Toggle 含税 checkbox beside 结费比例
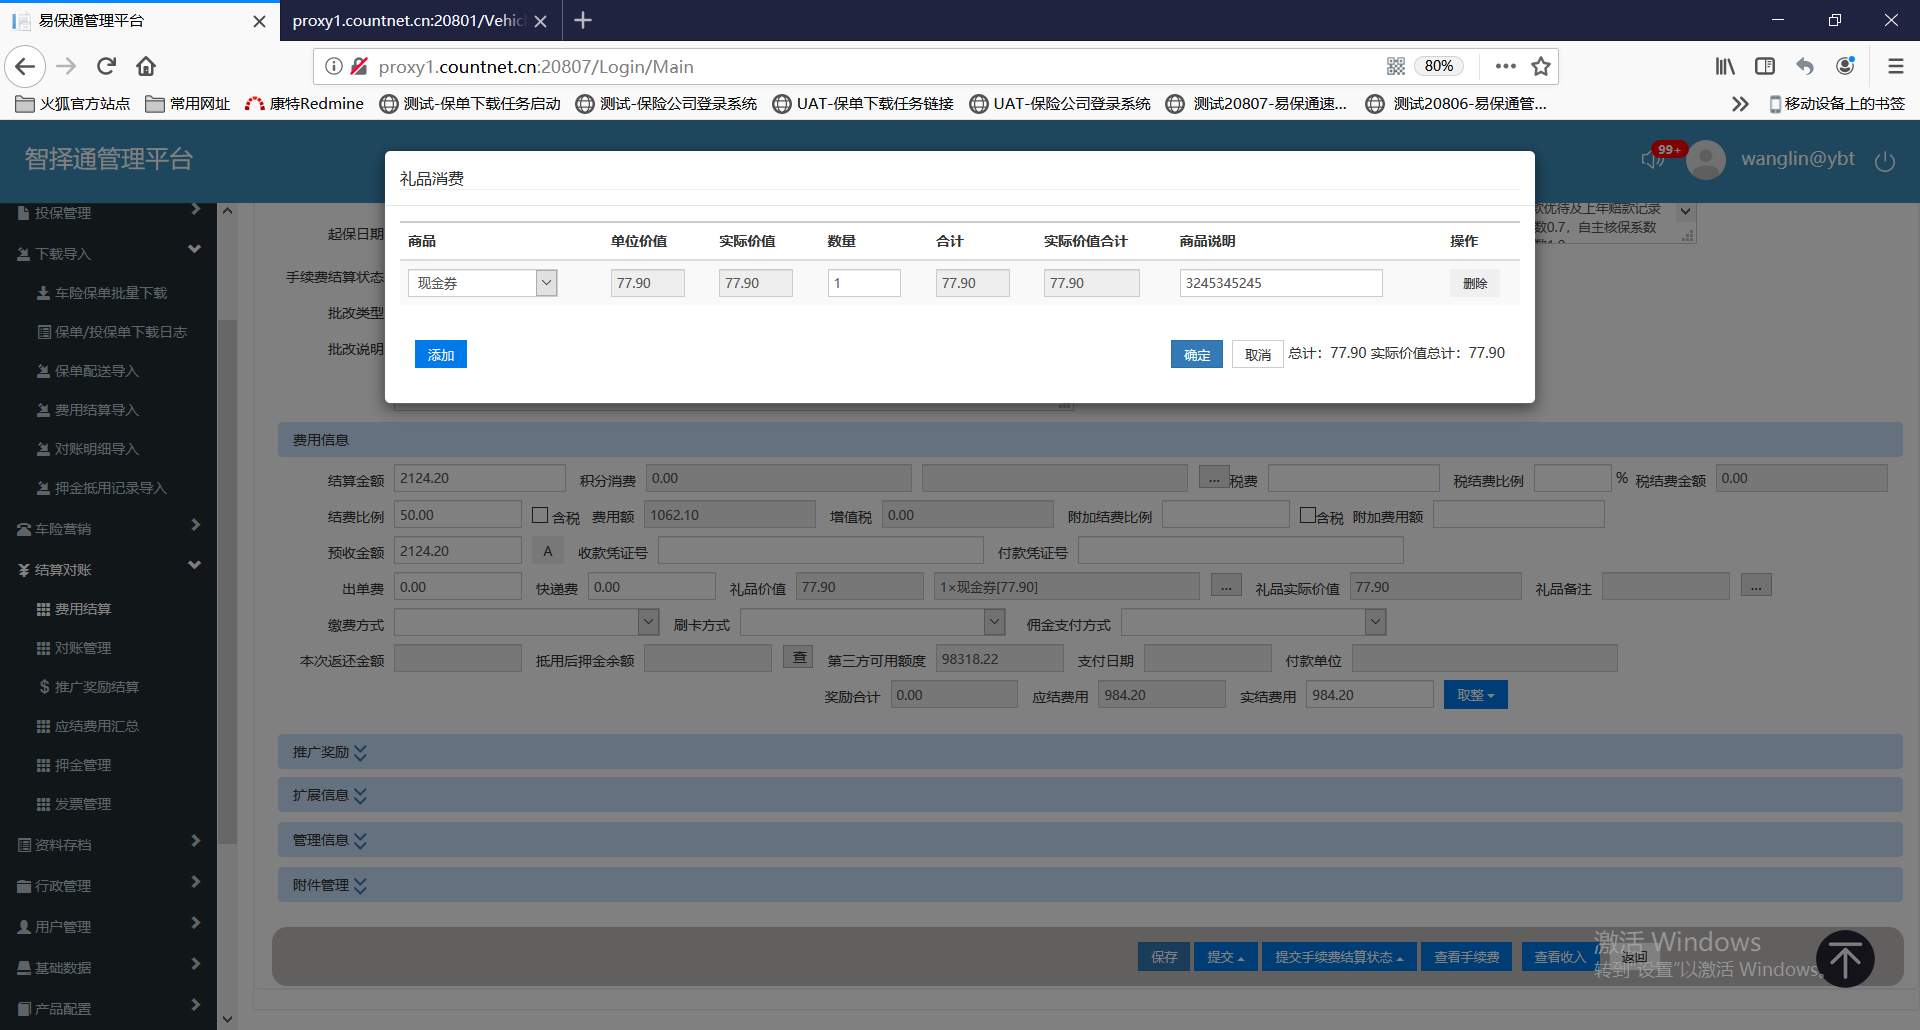1920x1030 pixels. click(540, 515)
